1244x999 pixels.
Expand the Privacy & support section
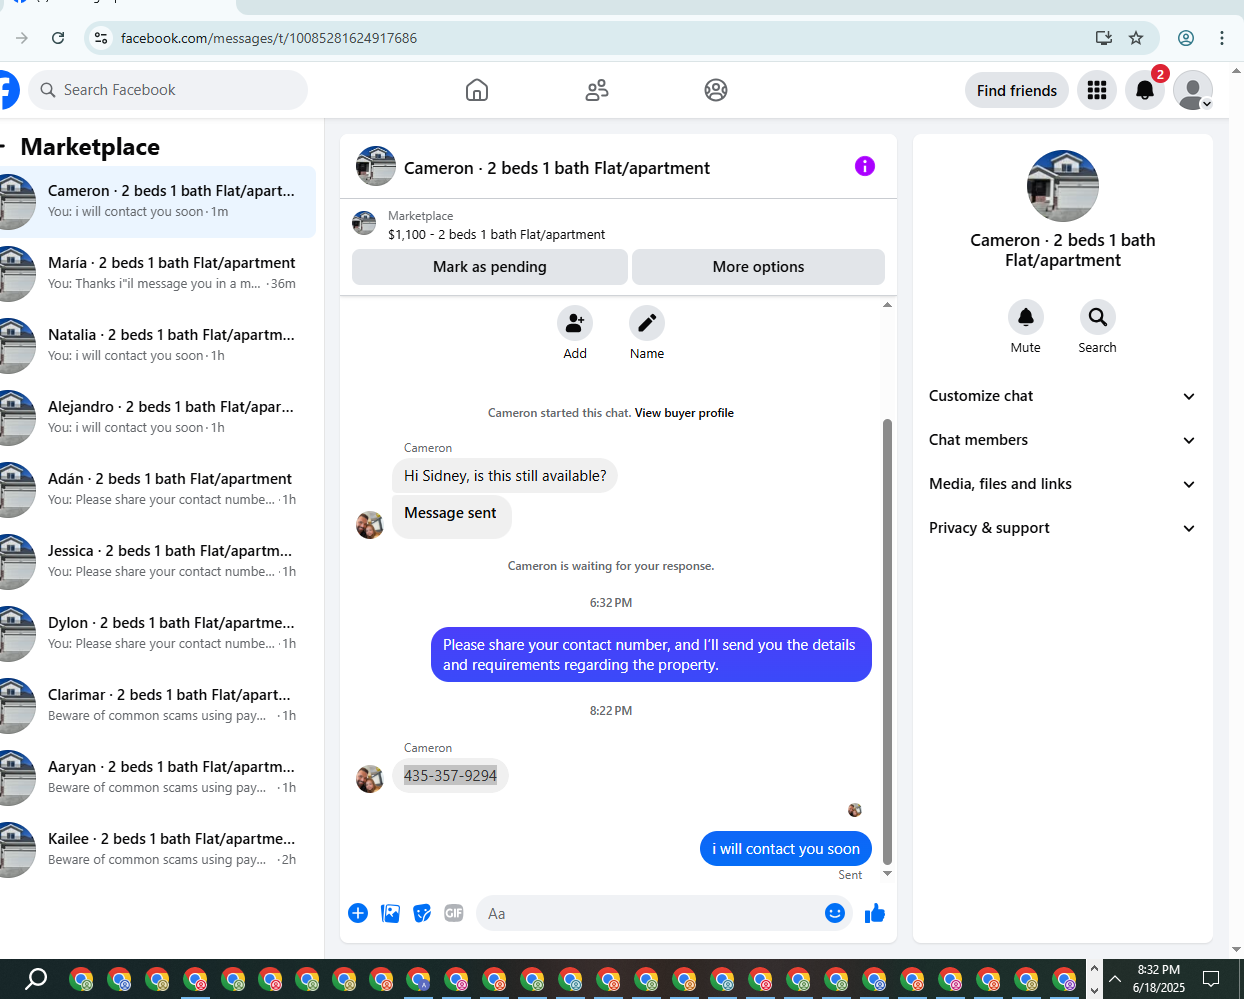1062,528
